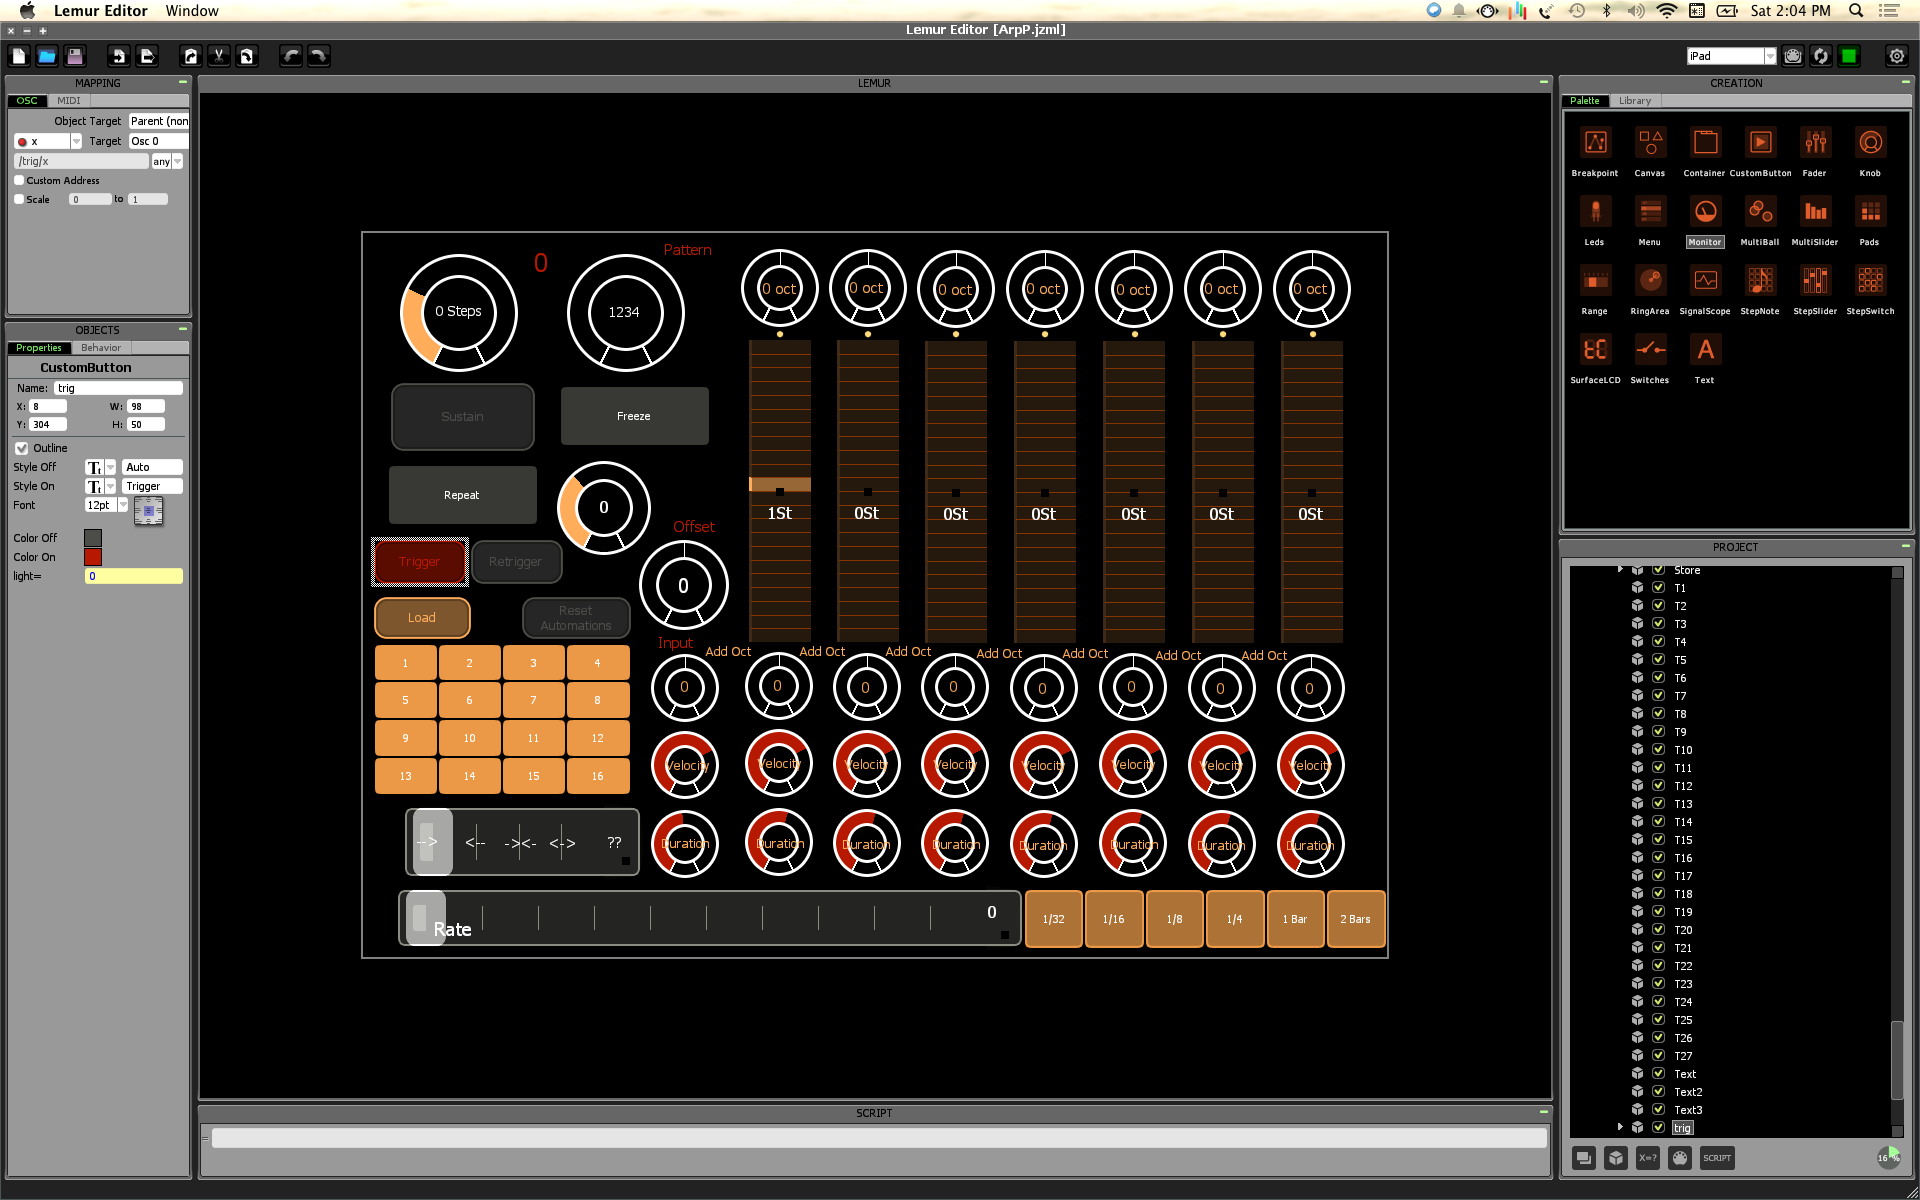This screenshot has height=1200, width=1920.
Task: Click the Open project folder icon
Action: click(47, 56)
